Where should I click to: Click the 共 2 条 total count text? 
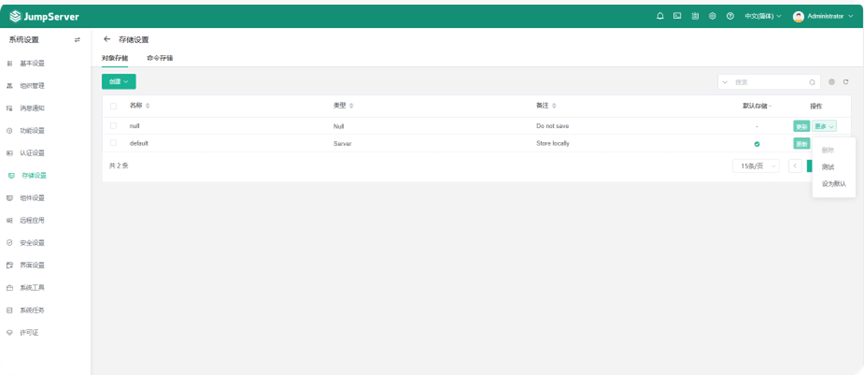tap(118, 166)
